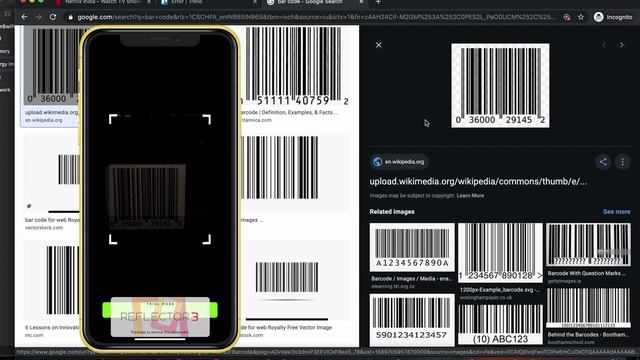Open the Behind the Barcodes Bootham image
The image size is (640, 360).
click(588, 308)
